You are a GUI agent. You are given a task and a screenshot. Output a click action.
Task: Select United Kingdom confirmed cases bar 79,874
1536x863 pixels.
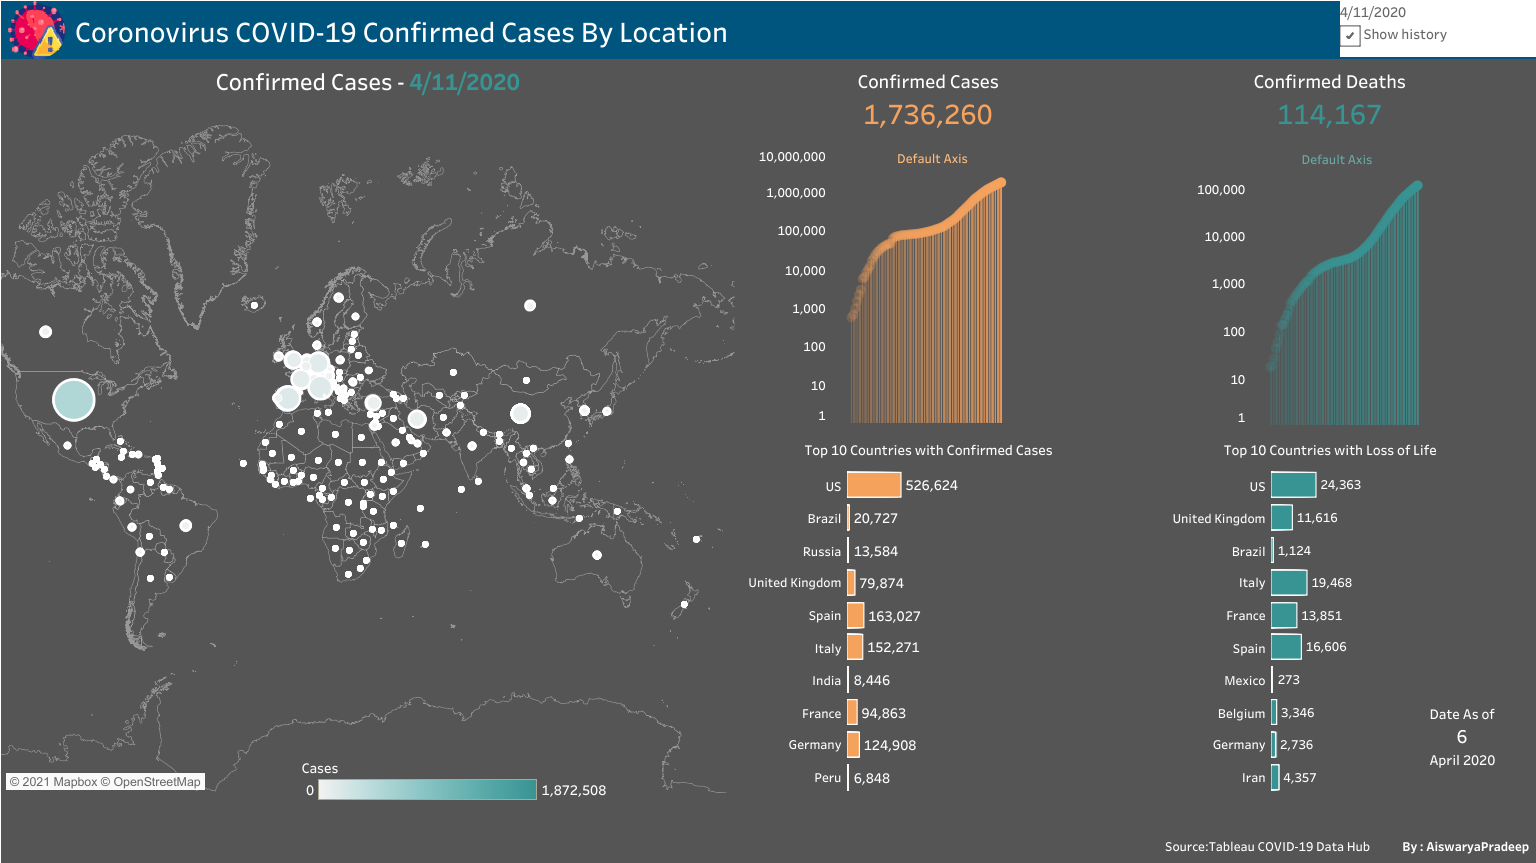point(852,583)
